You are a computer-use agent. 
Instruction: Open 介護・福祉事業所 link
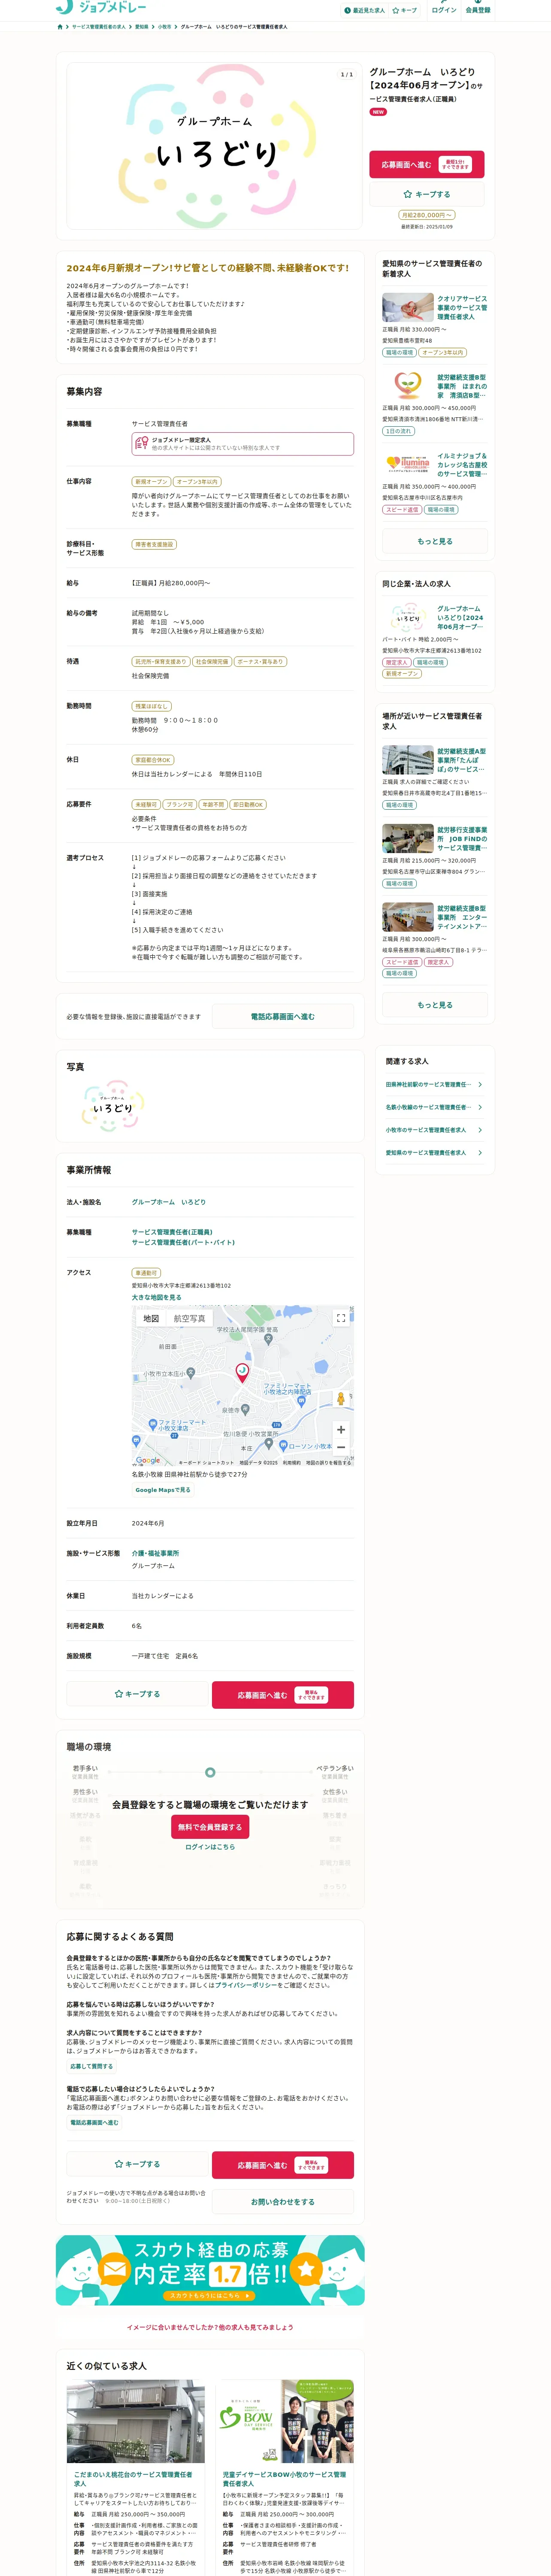[x=156, y=1553]
